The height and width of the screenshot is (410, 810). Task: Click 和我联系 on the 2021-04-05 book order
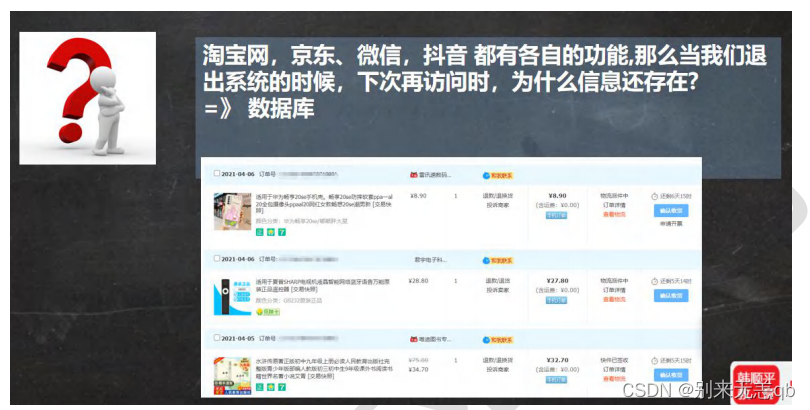pyautogui.click(x=498, y=340)
